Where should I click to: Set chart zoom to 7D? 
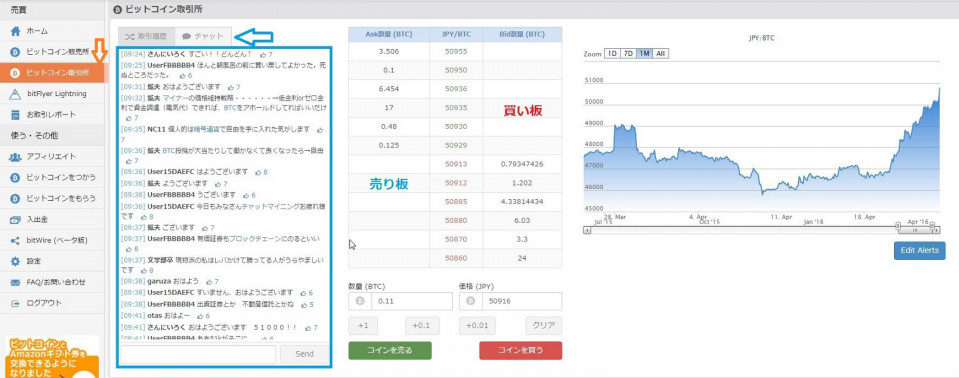click(x=628, y=54)
